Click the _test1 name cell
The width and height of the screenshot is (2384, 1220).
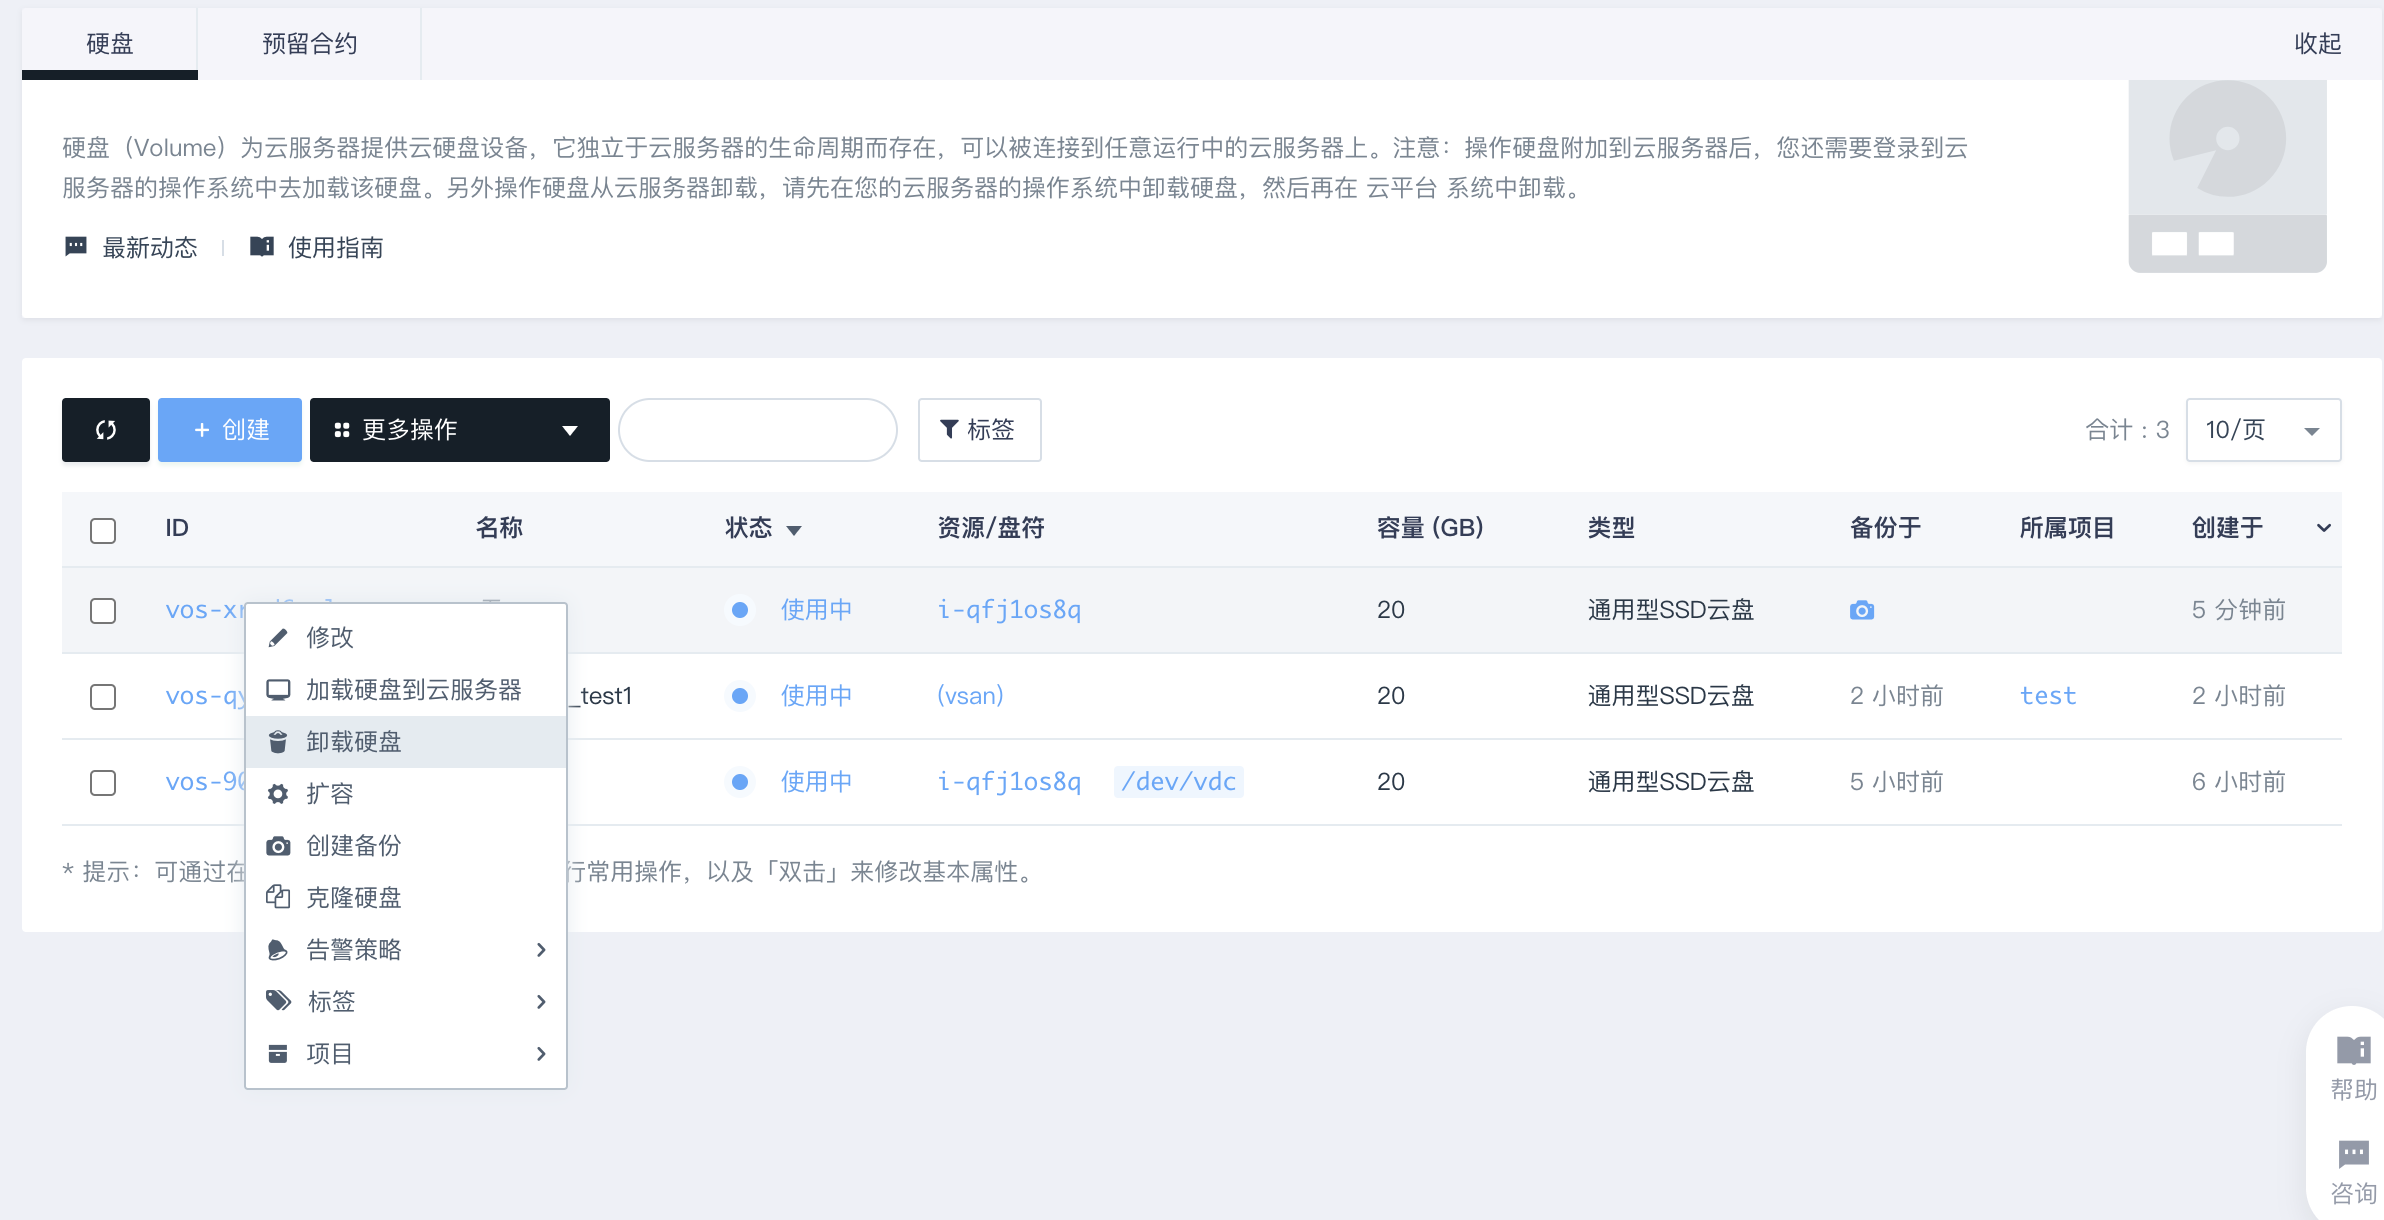point(603,696)
